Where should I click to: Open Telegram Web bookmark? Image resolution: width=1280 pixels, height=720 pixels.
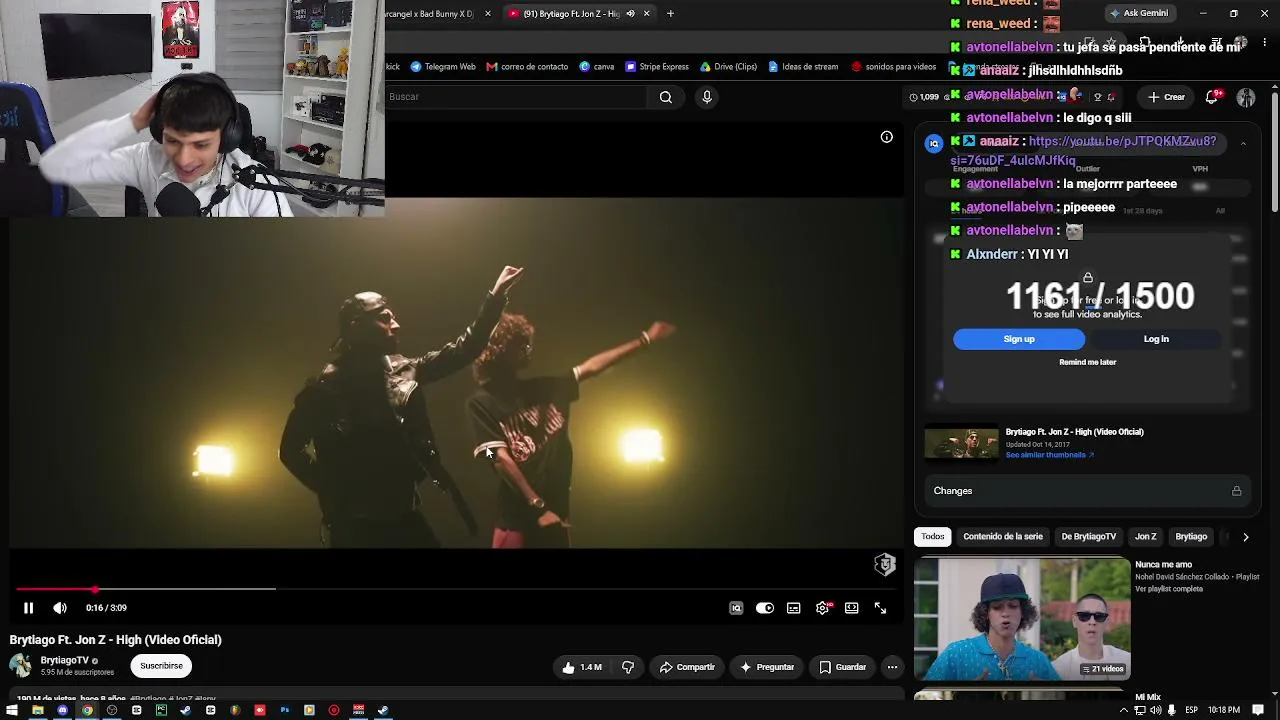pos(443,67)
